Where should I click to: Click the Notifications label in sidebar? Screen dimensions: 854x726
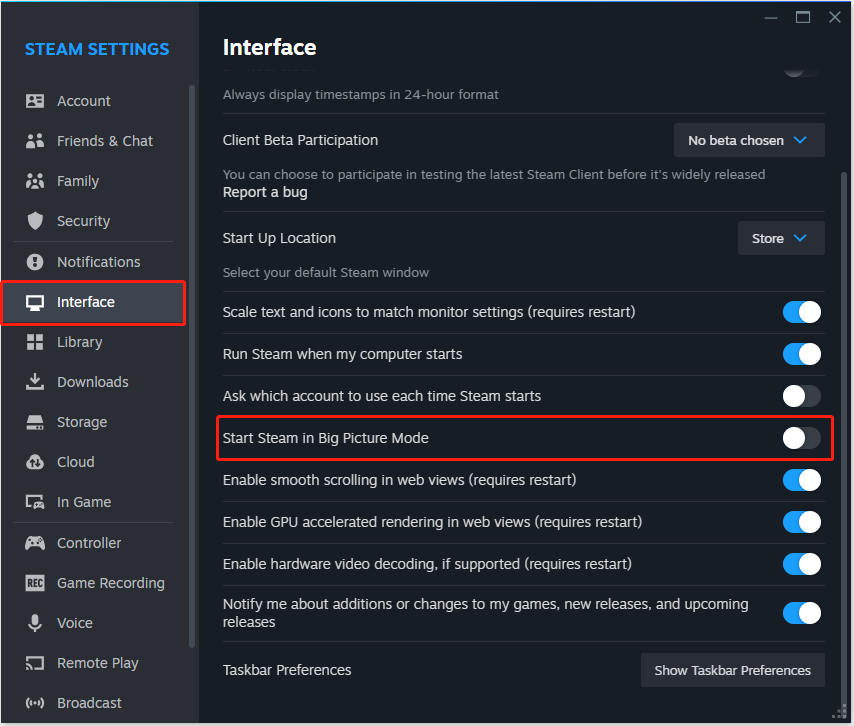[99, 262]
